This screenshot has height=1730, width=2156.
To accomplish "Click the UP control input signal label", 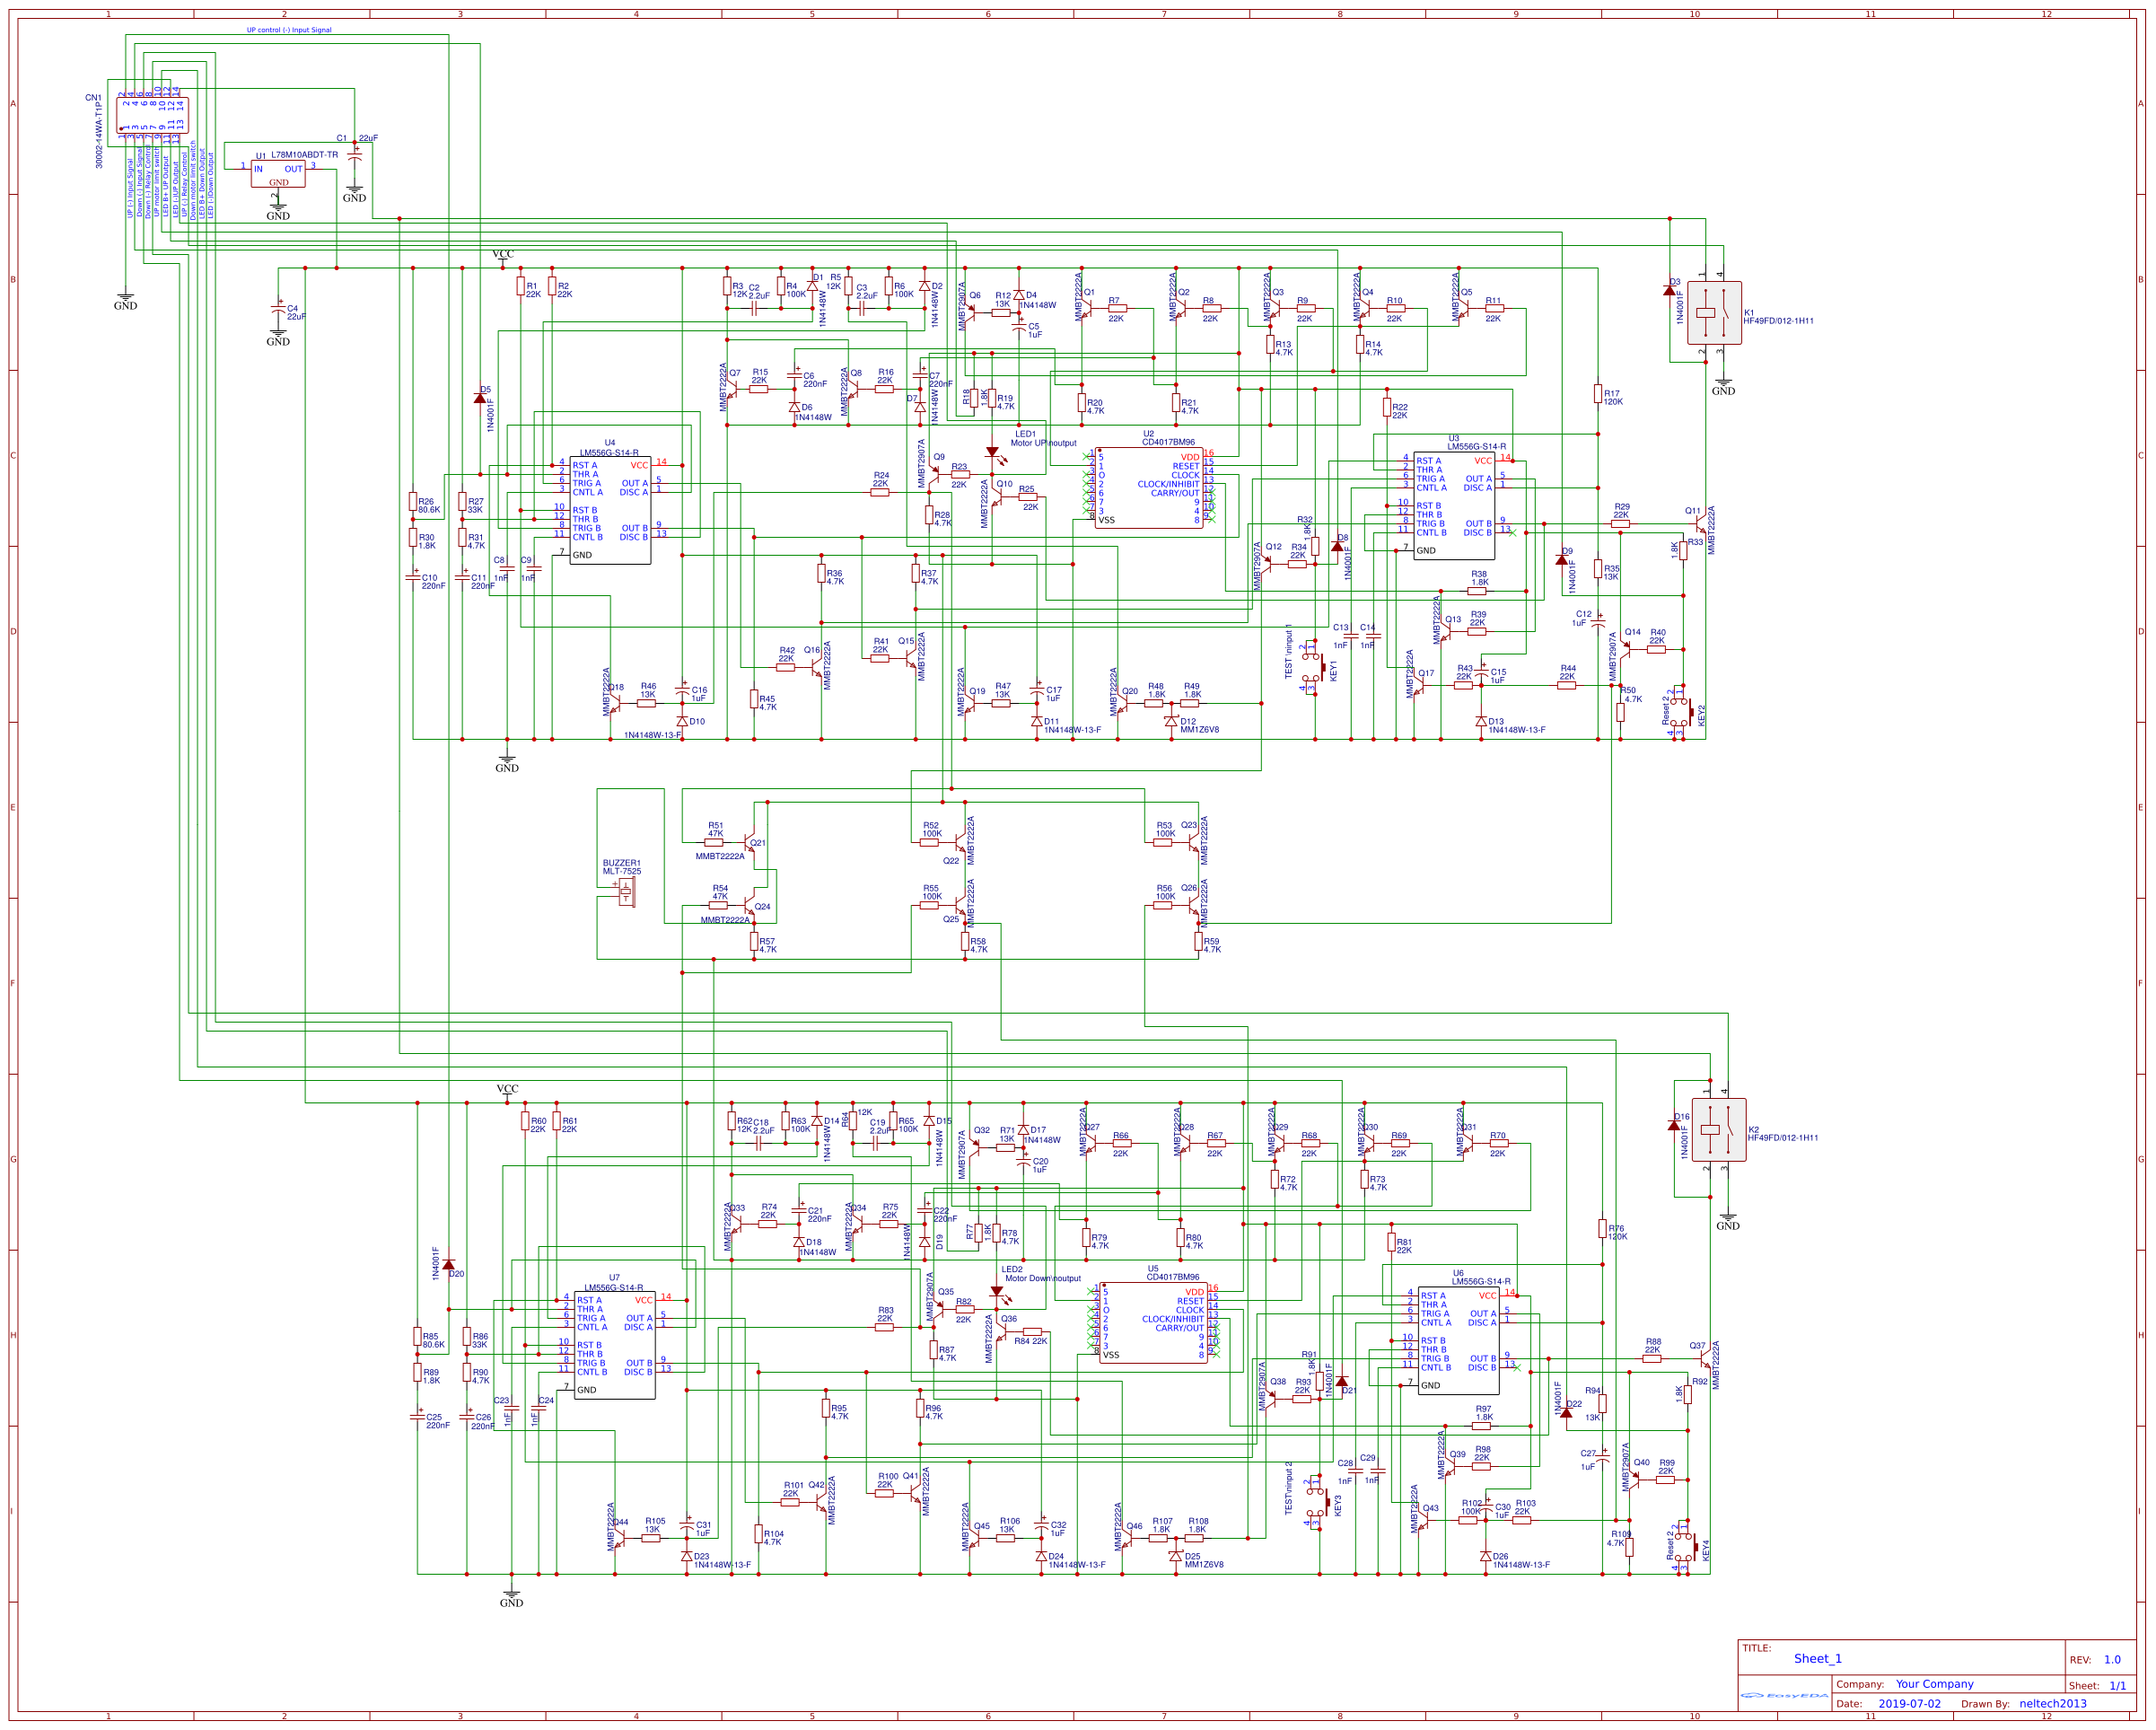I will 289,30.
